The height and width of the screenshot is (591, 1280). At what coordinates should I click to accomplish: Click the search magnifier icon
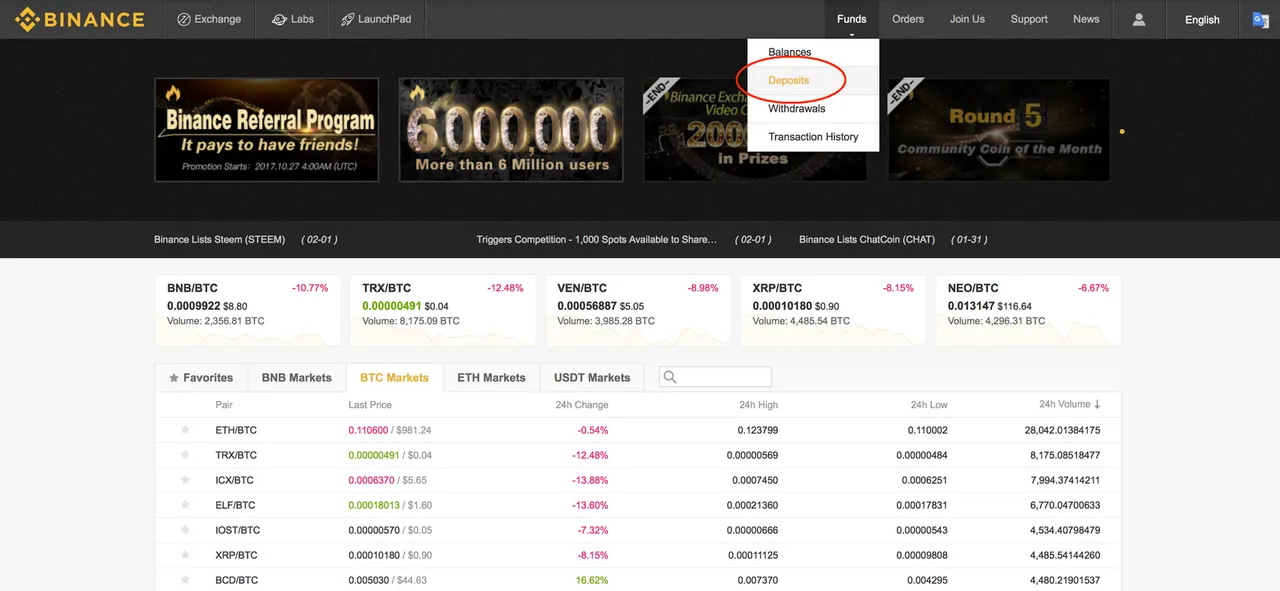pos(670,377)
